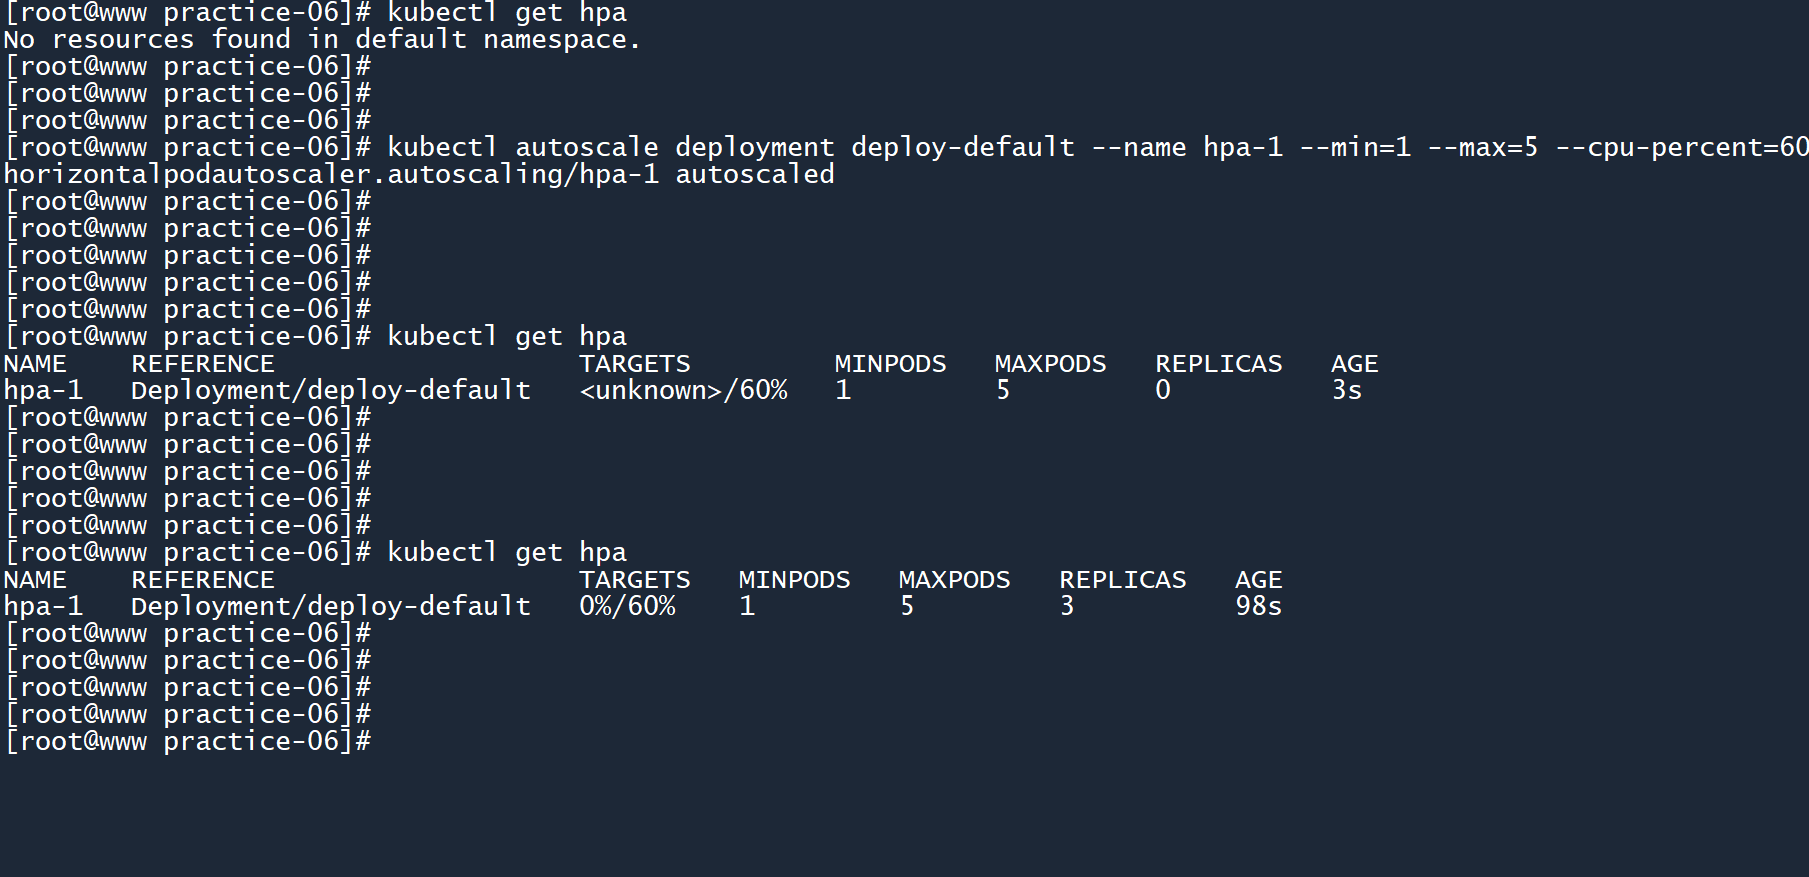Click the --min=1 flag in the command

coord(1355,148)
